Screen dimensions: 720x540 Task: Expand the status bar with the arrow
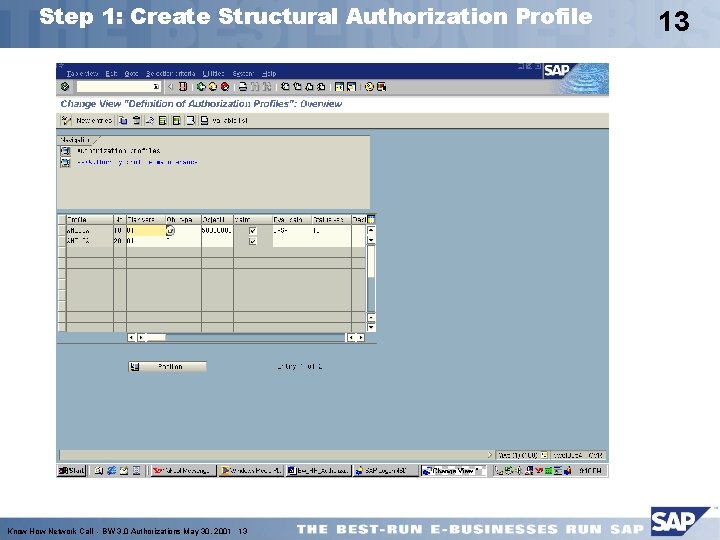(489, 455)
